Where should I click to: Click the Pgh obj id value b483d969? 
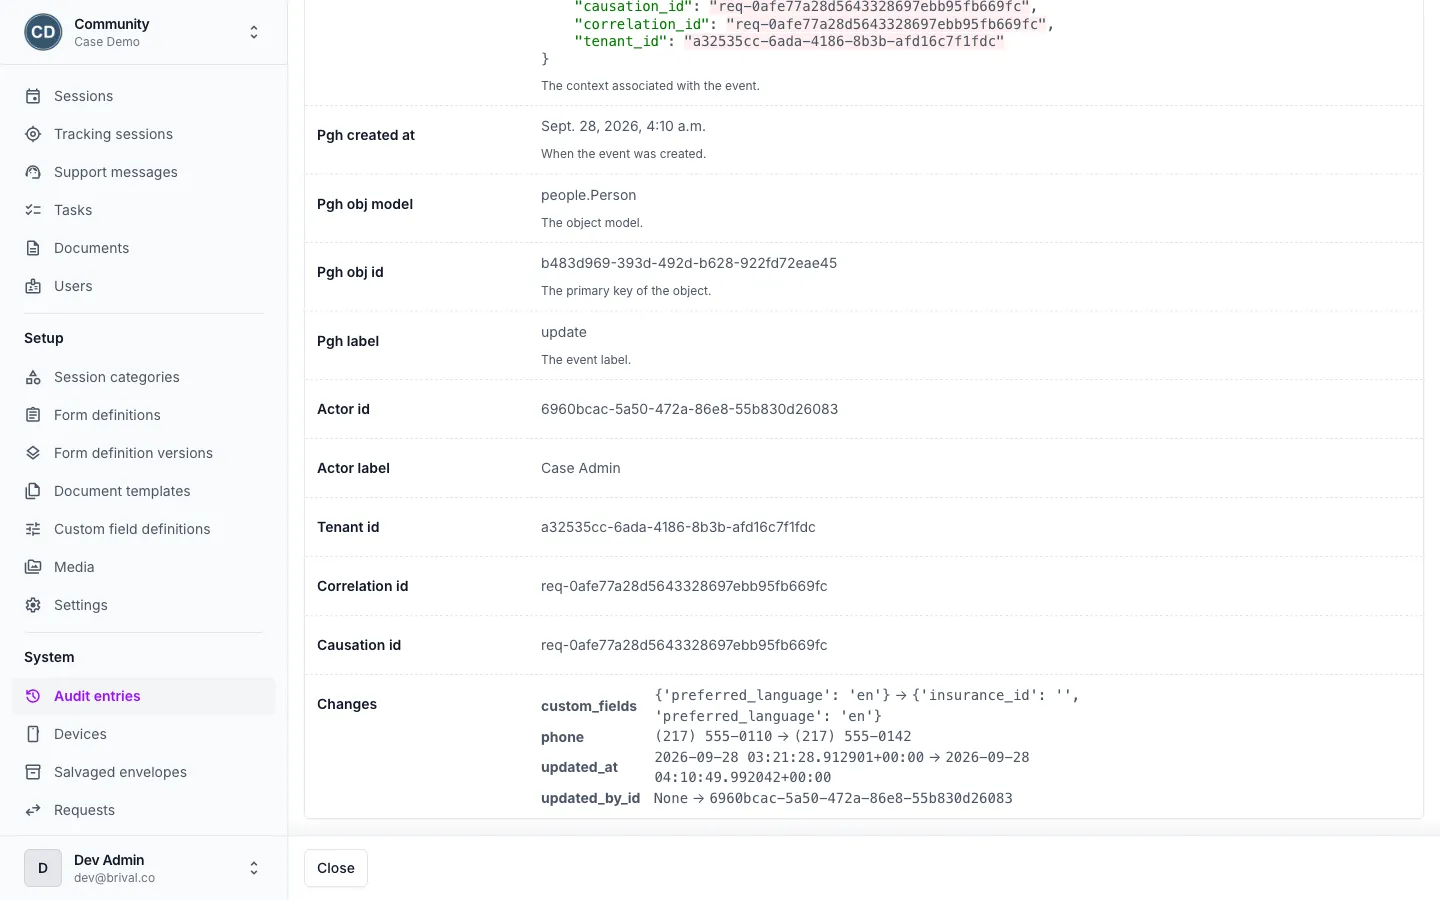tap(689, 263)
